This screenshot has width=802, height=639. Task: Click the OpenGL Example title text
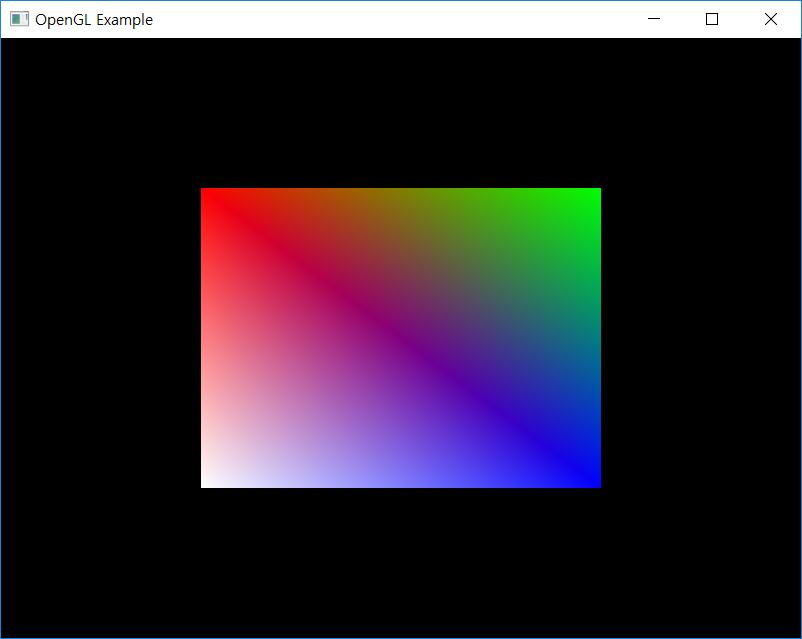94,20
